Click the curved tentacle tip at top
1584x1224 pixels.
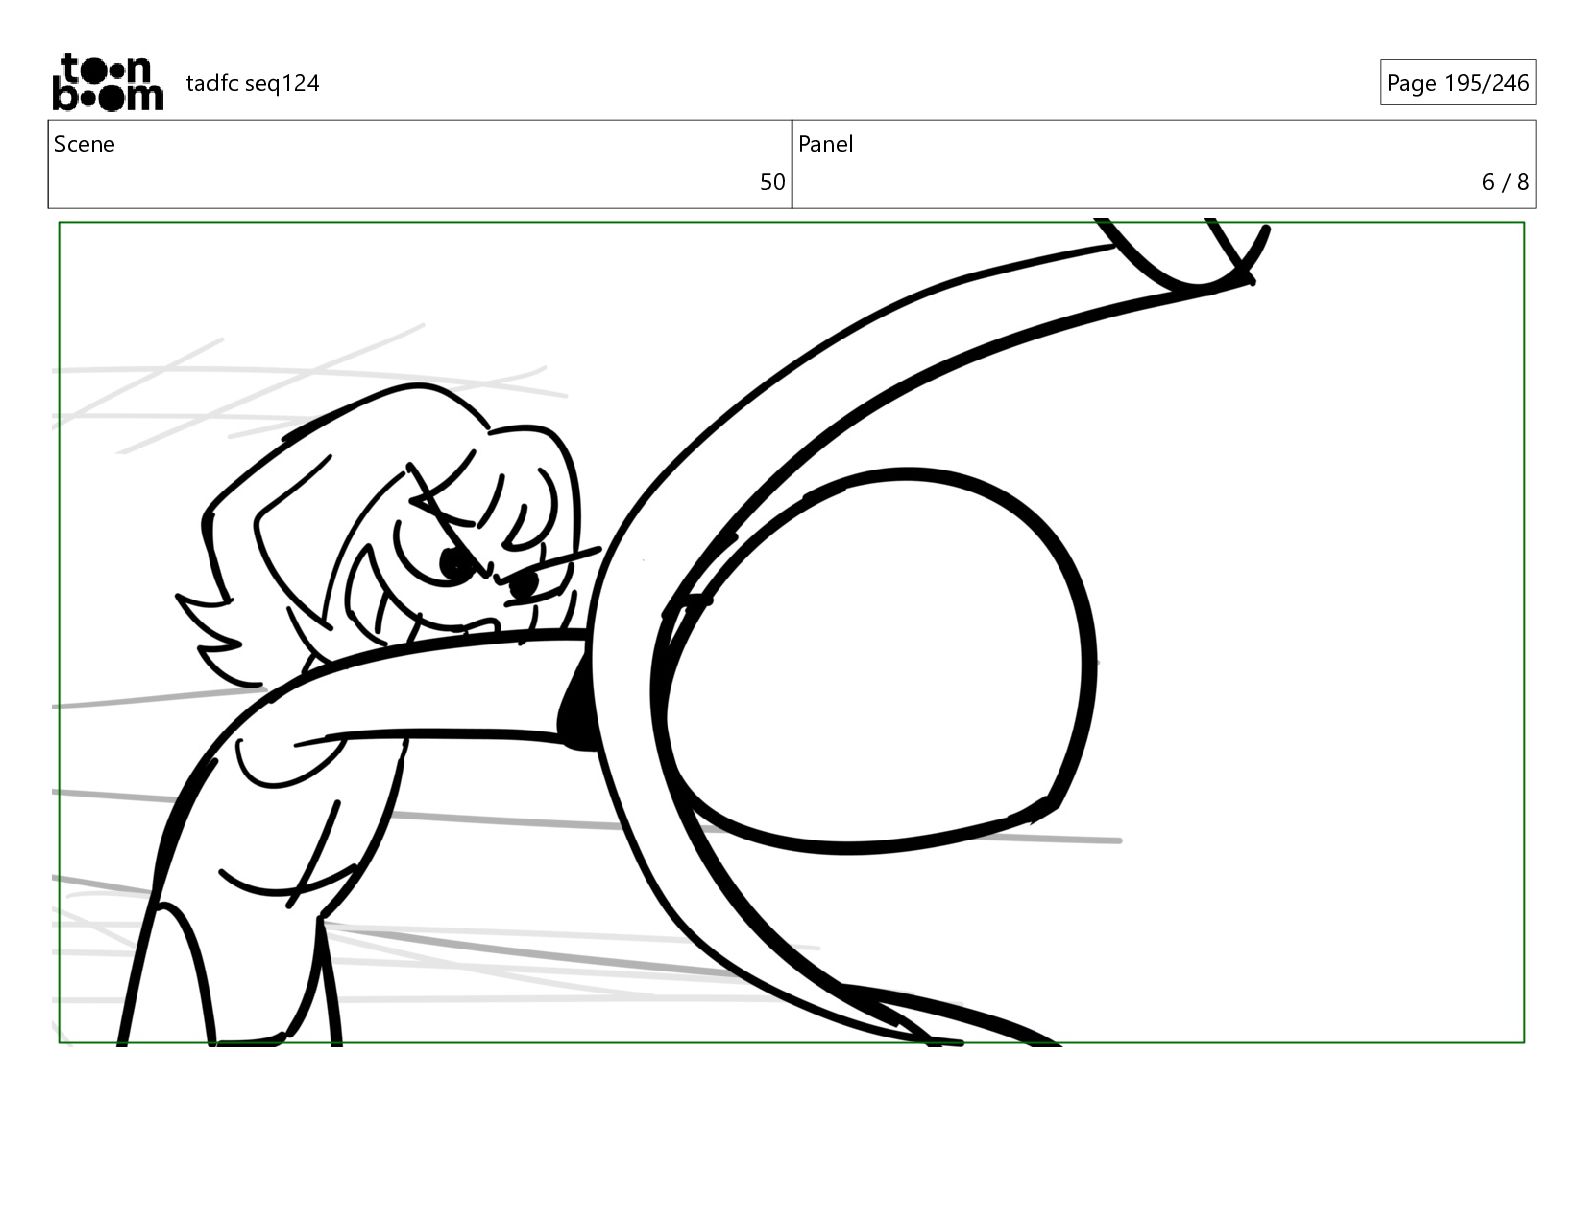(1185, 252)
